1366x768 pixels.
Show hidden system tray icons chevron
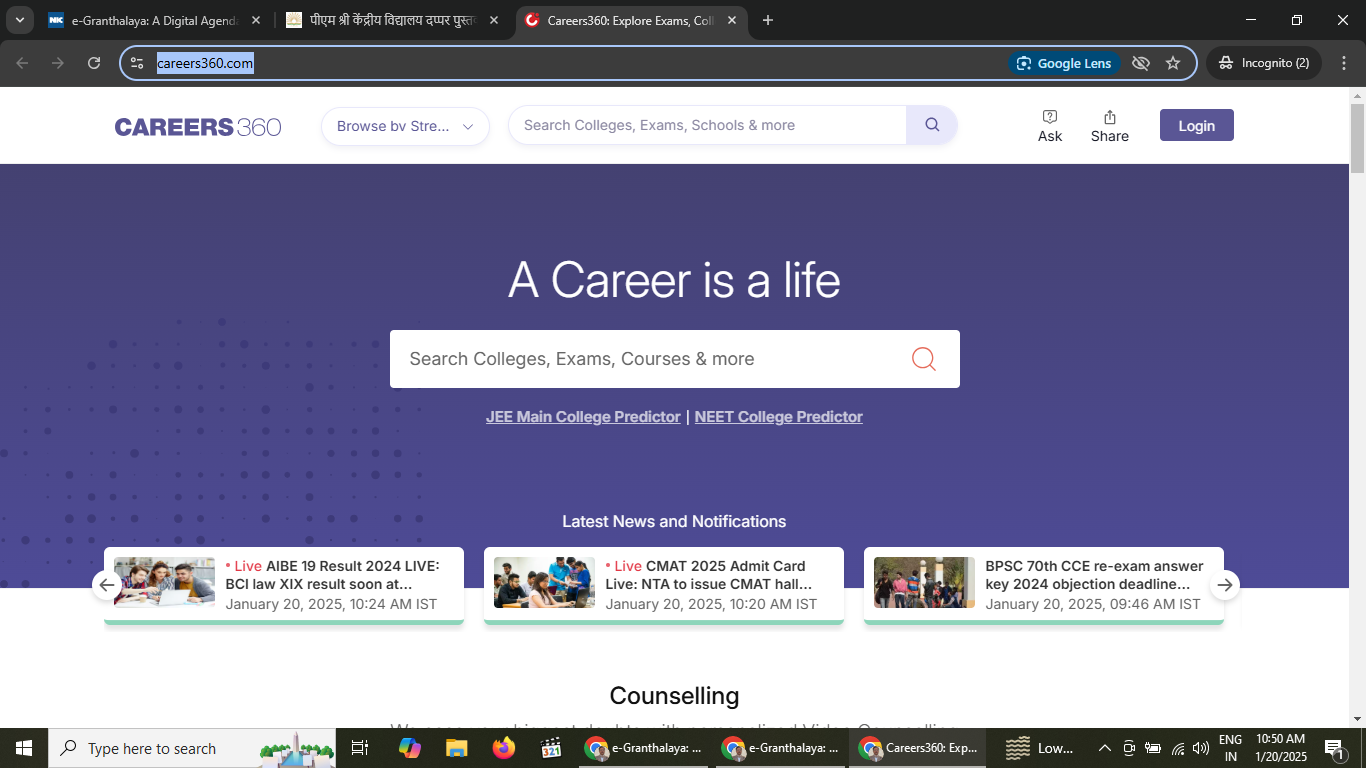tap(1105, 748)
